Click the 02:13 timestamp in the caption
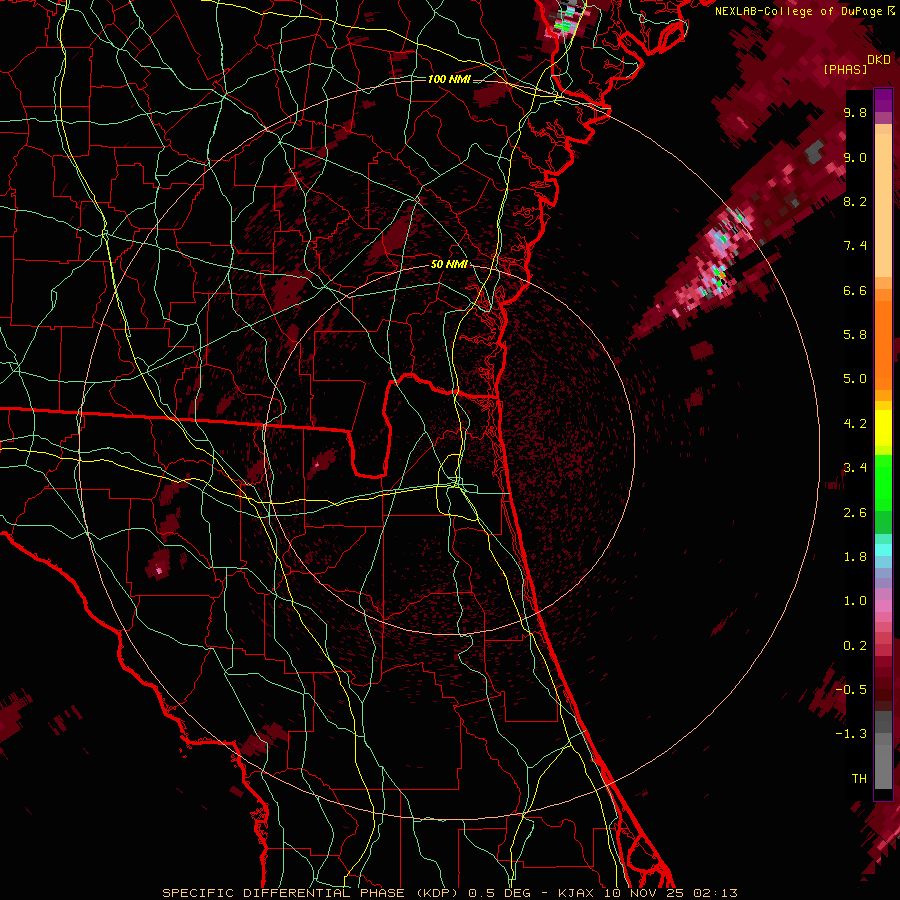This screenshot has width=900, height=900. (x=715, y=893)
